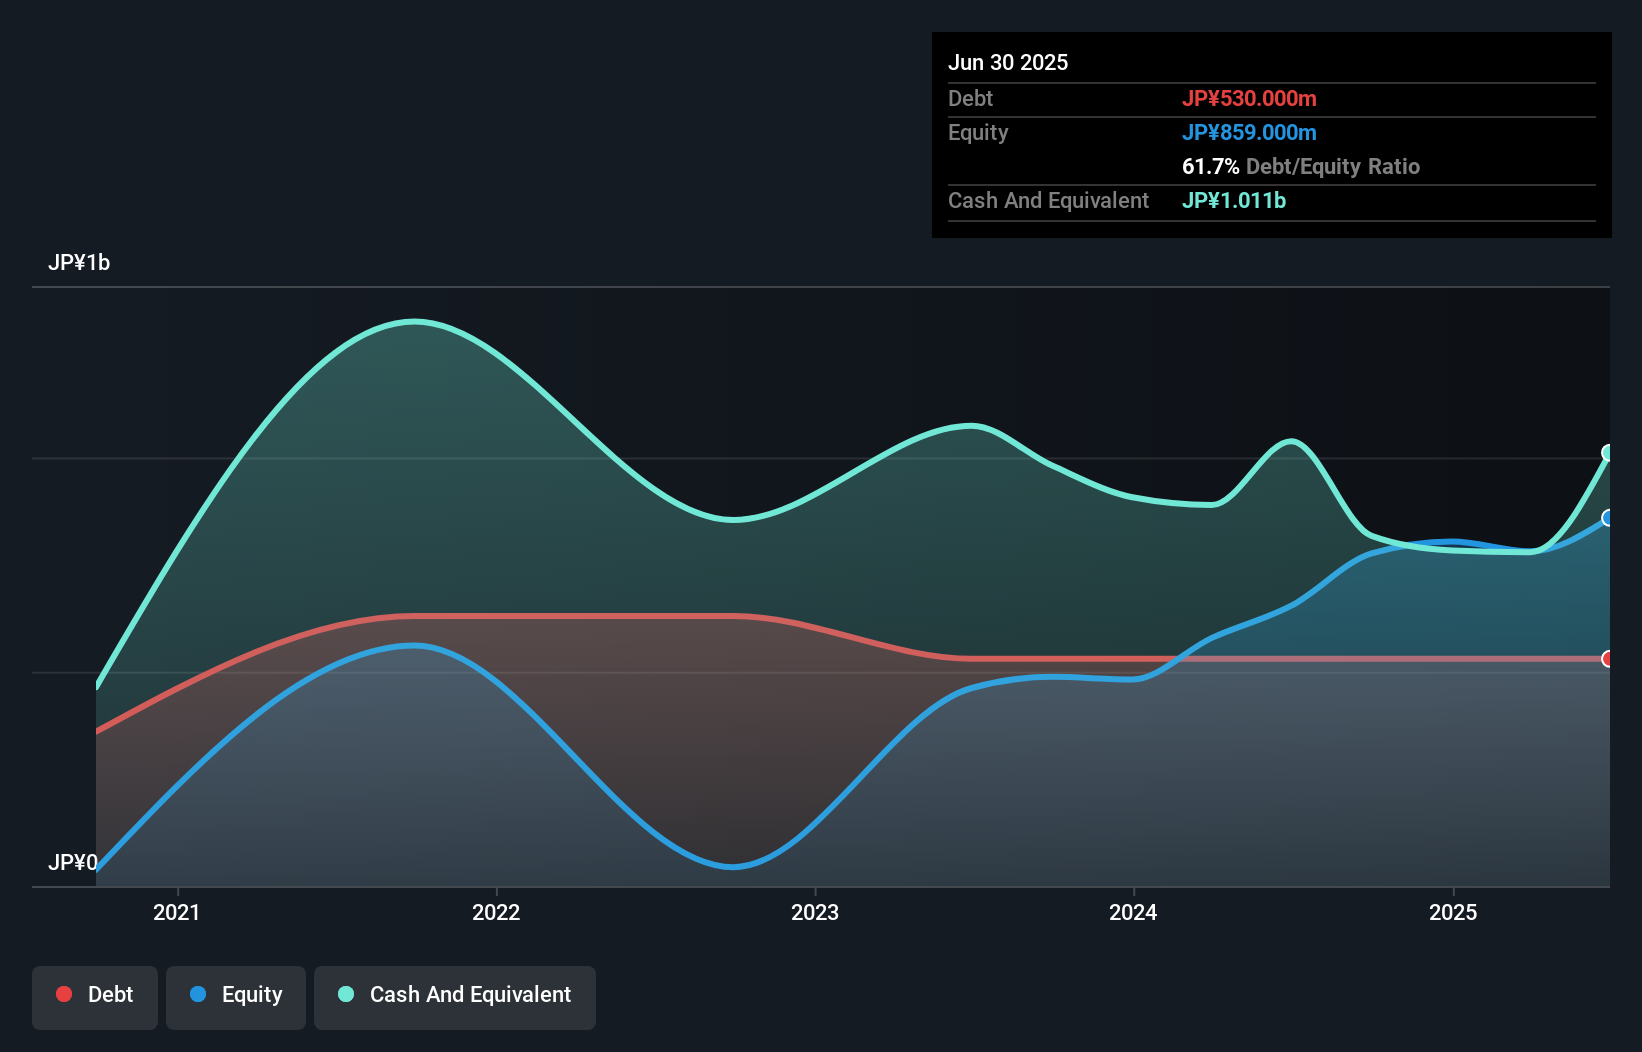Expand the Jun 30 2025 tooltip panel

1008,62
